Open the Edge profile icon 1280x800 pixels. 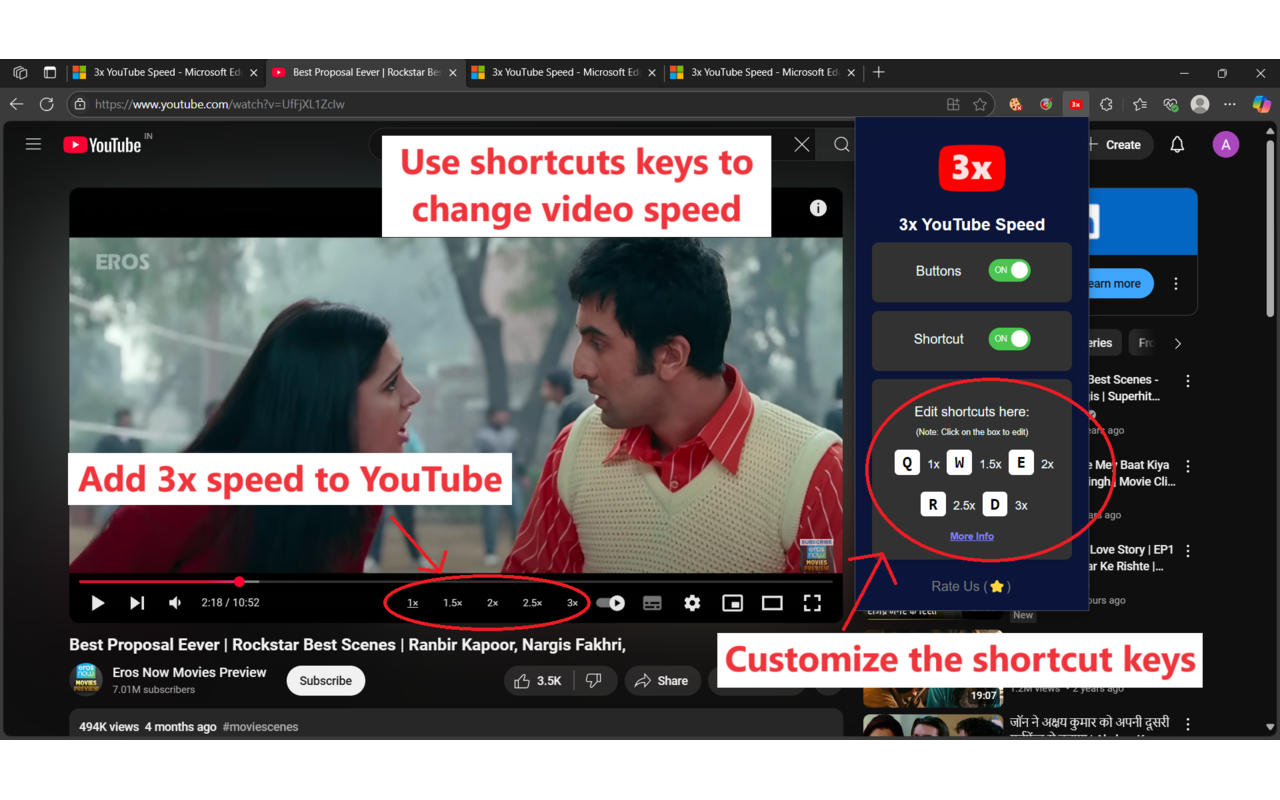[x=1200, y=104]
